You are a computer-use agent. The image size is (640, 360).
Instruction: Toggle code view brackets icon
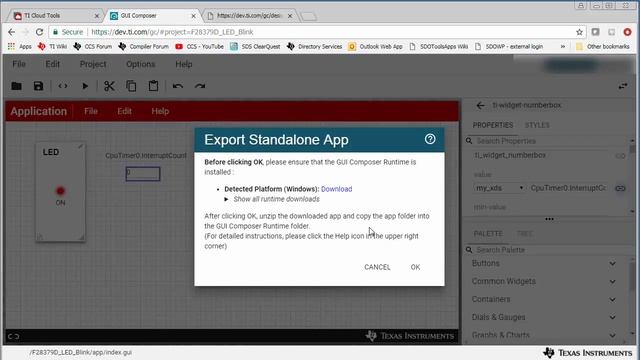(x=62, y=86)
